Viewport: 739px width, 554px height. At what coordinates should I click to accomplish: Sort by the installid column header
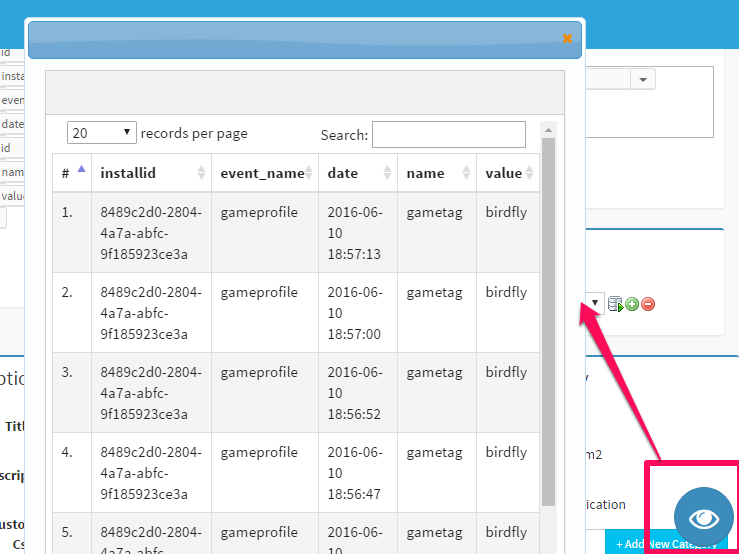point(151,173)
